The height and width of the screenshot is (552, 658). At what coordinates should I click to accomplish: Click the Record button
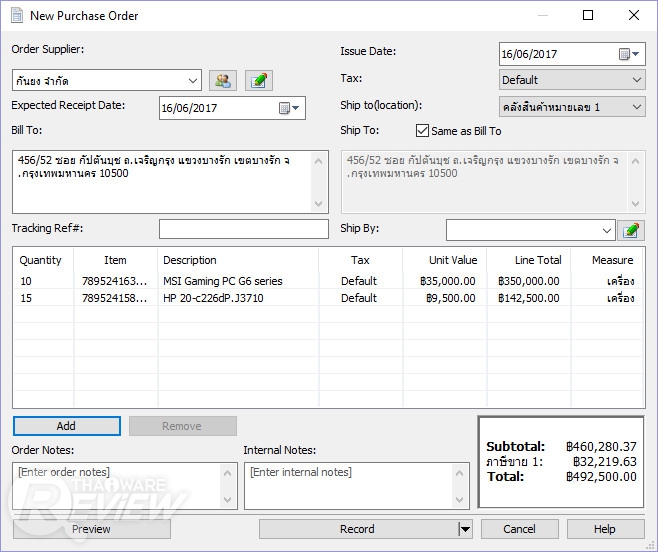[x=358, y=529]
